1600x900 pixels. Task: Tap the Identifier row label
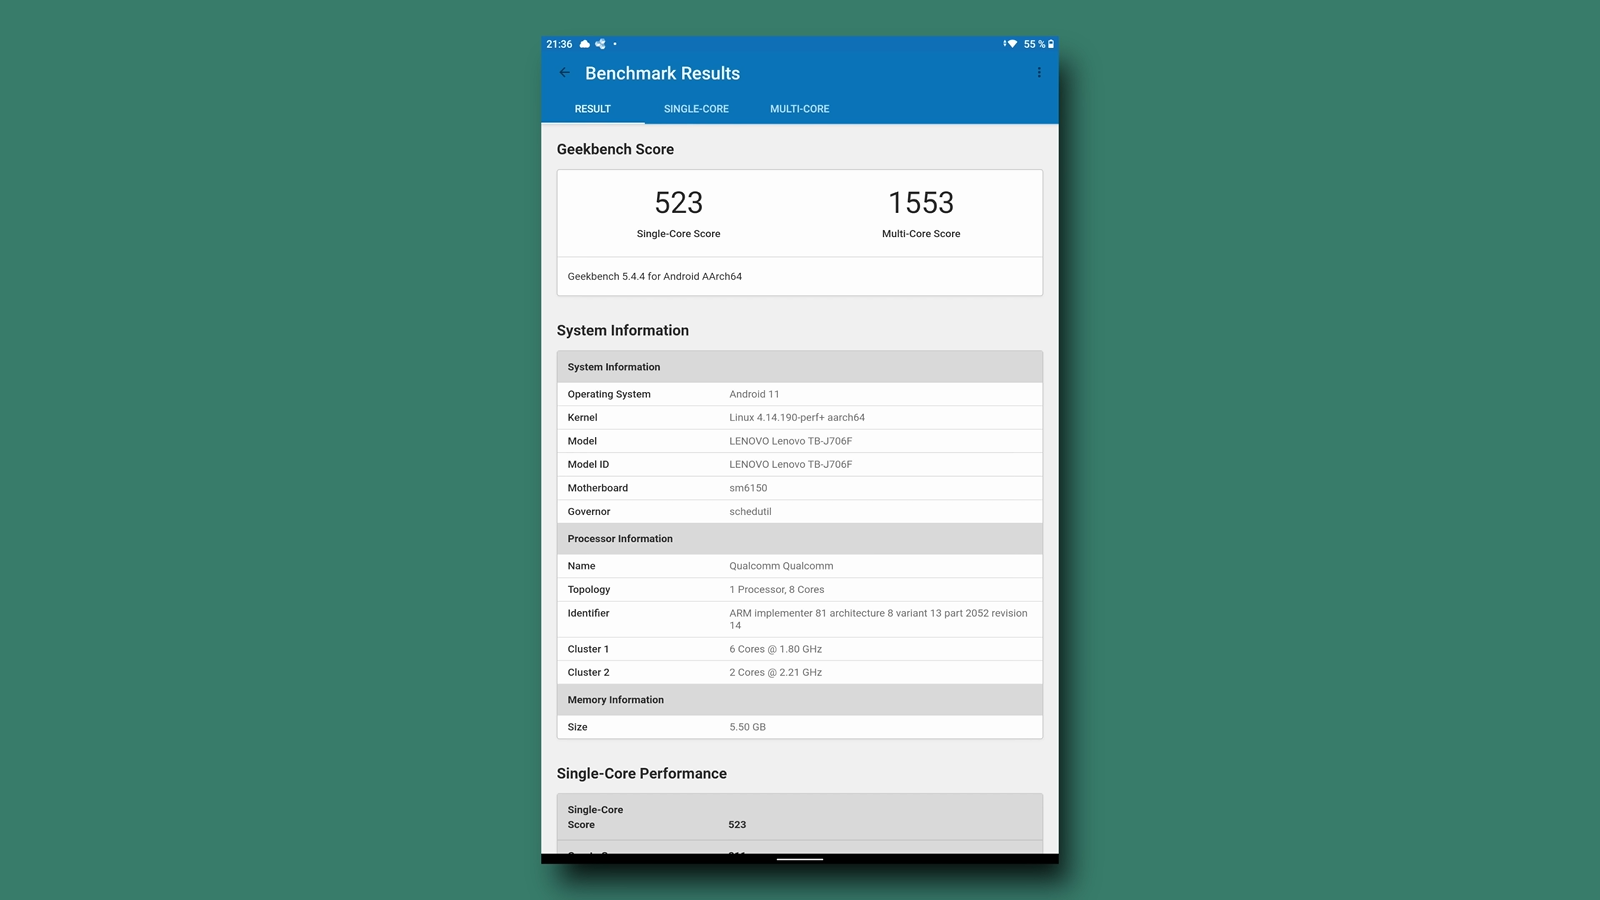pos(588,613)
